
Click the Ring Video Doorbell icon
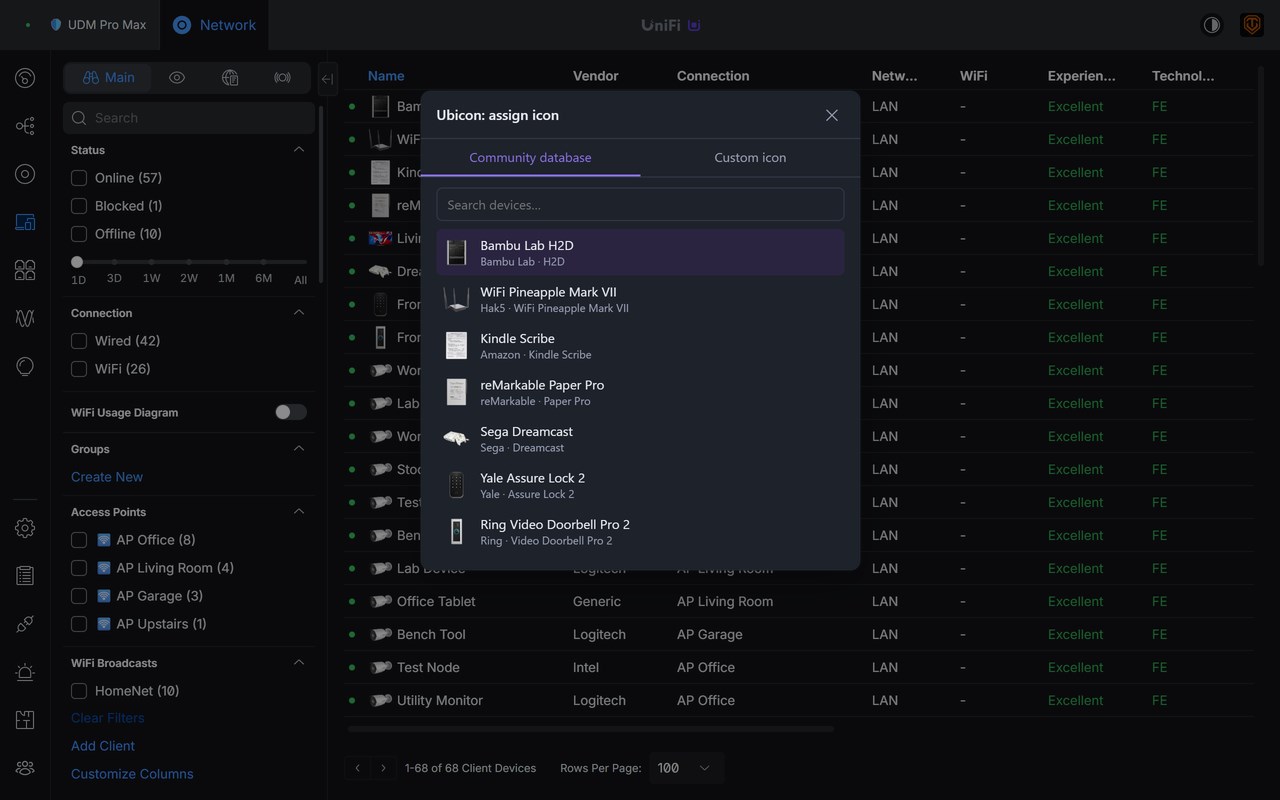coord(456,532)
